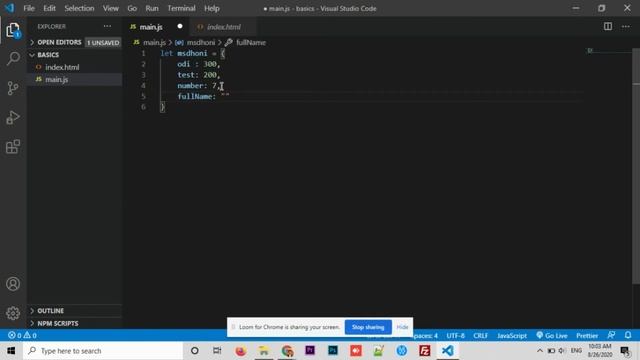
Task: Open the Run menu
Action: 152,8
